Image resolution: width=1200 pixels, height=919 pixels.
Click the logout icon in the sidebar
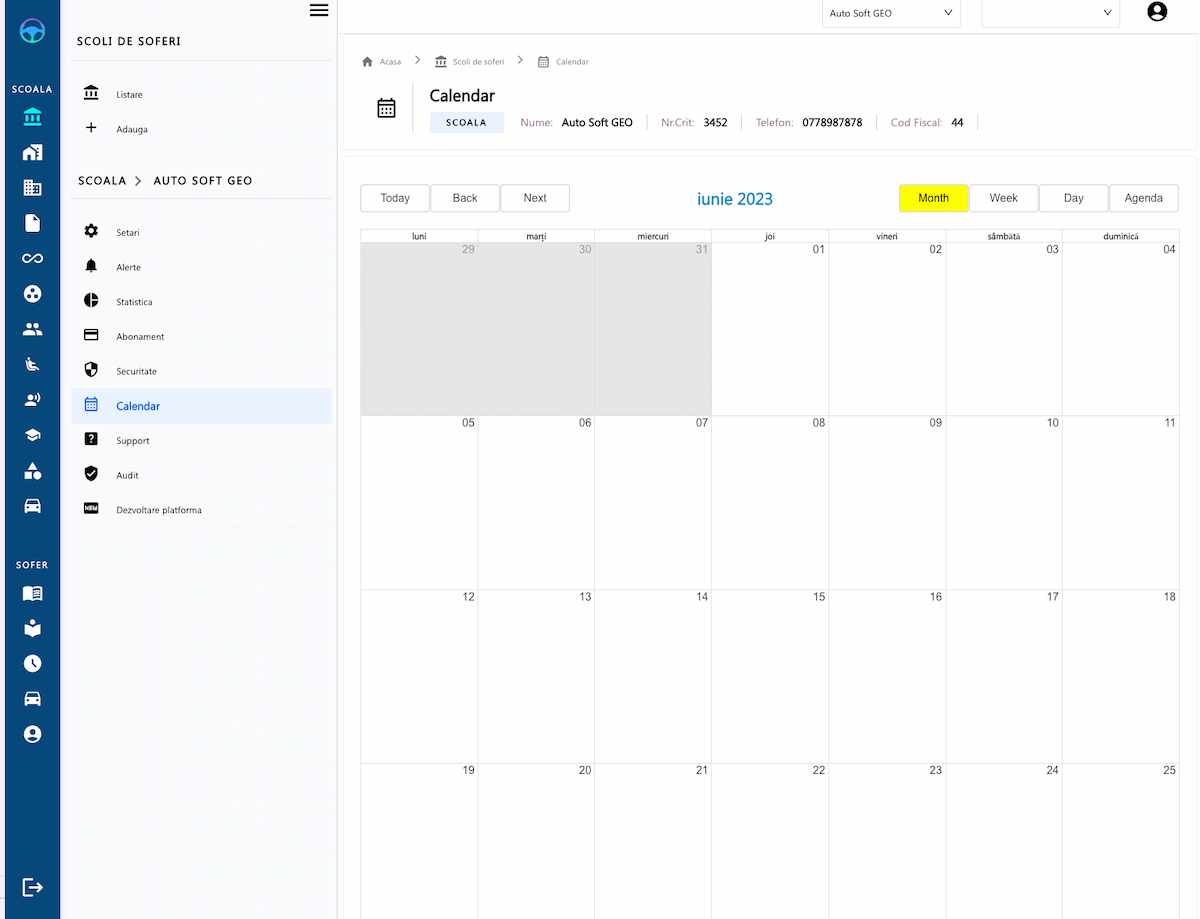click(32, 887)
